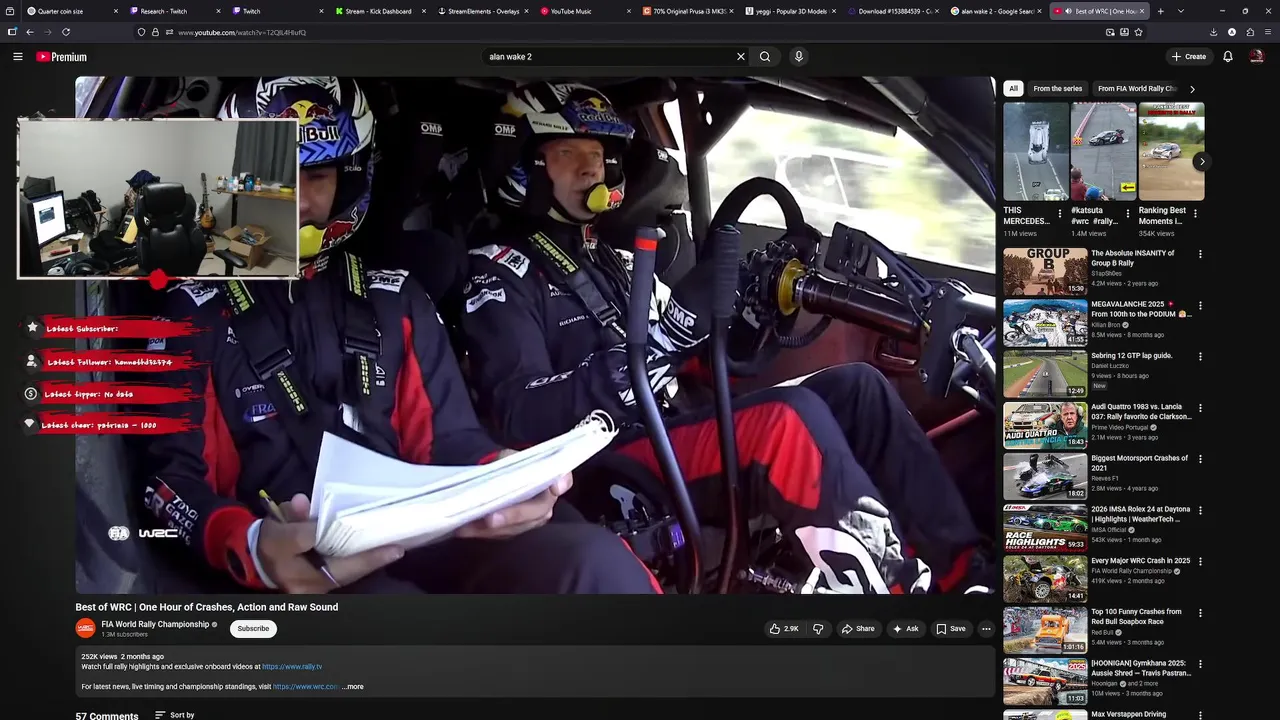Open options for Audi Quattro 1983 vs. Lancia video

1200,408
